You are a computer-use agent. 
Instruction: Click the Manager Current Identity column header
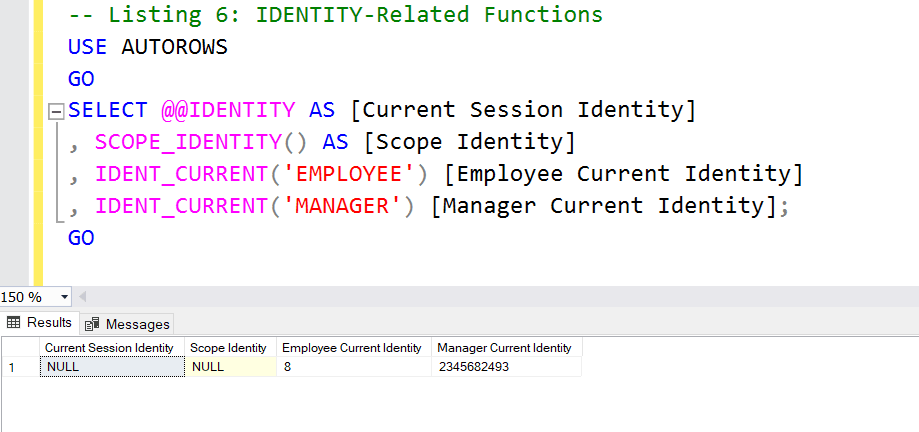tap(505, 348)
